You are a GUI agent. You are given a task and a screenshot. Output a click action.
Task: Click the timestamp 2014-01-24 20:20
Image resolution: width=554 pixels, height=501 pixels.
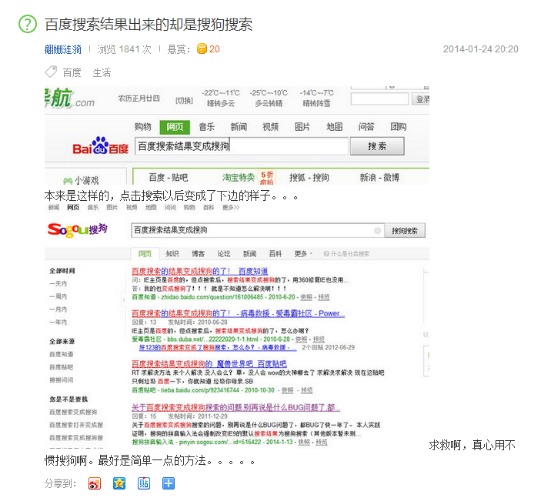pos(481,49)
